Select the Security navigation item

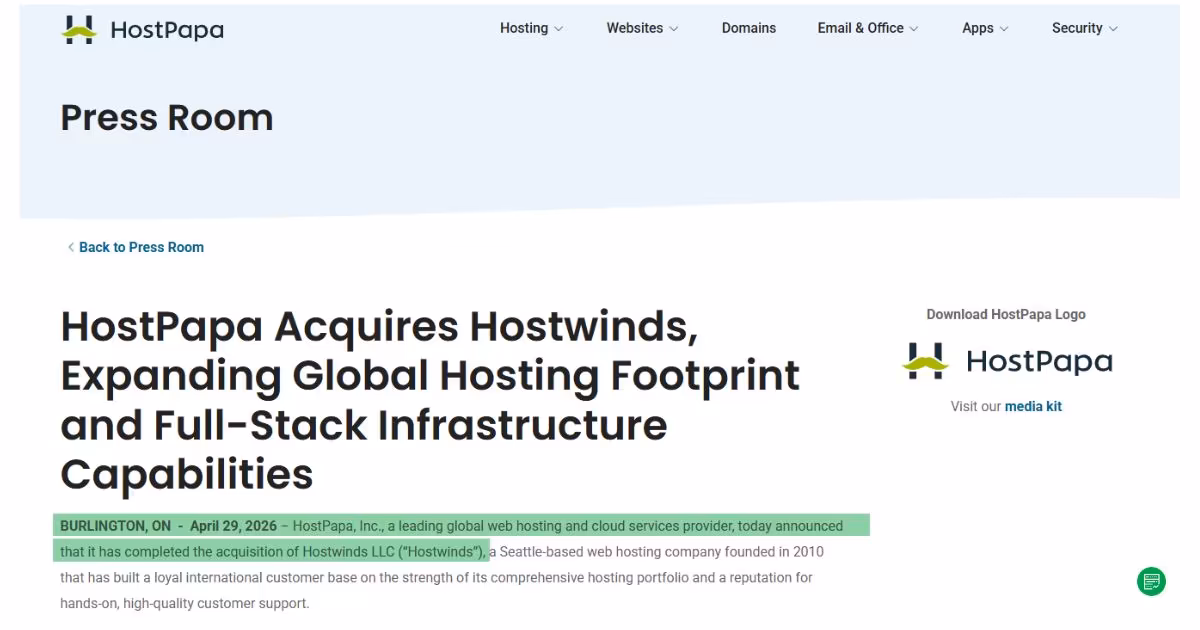click(1077, 28)
